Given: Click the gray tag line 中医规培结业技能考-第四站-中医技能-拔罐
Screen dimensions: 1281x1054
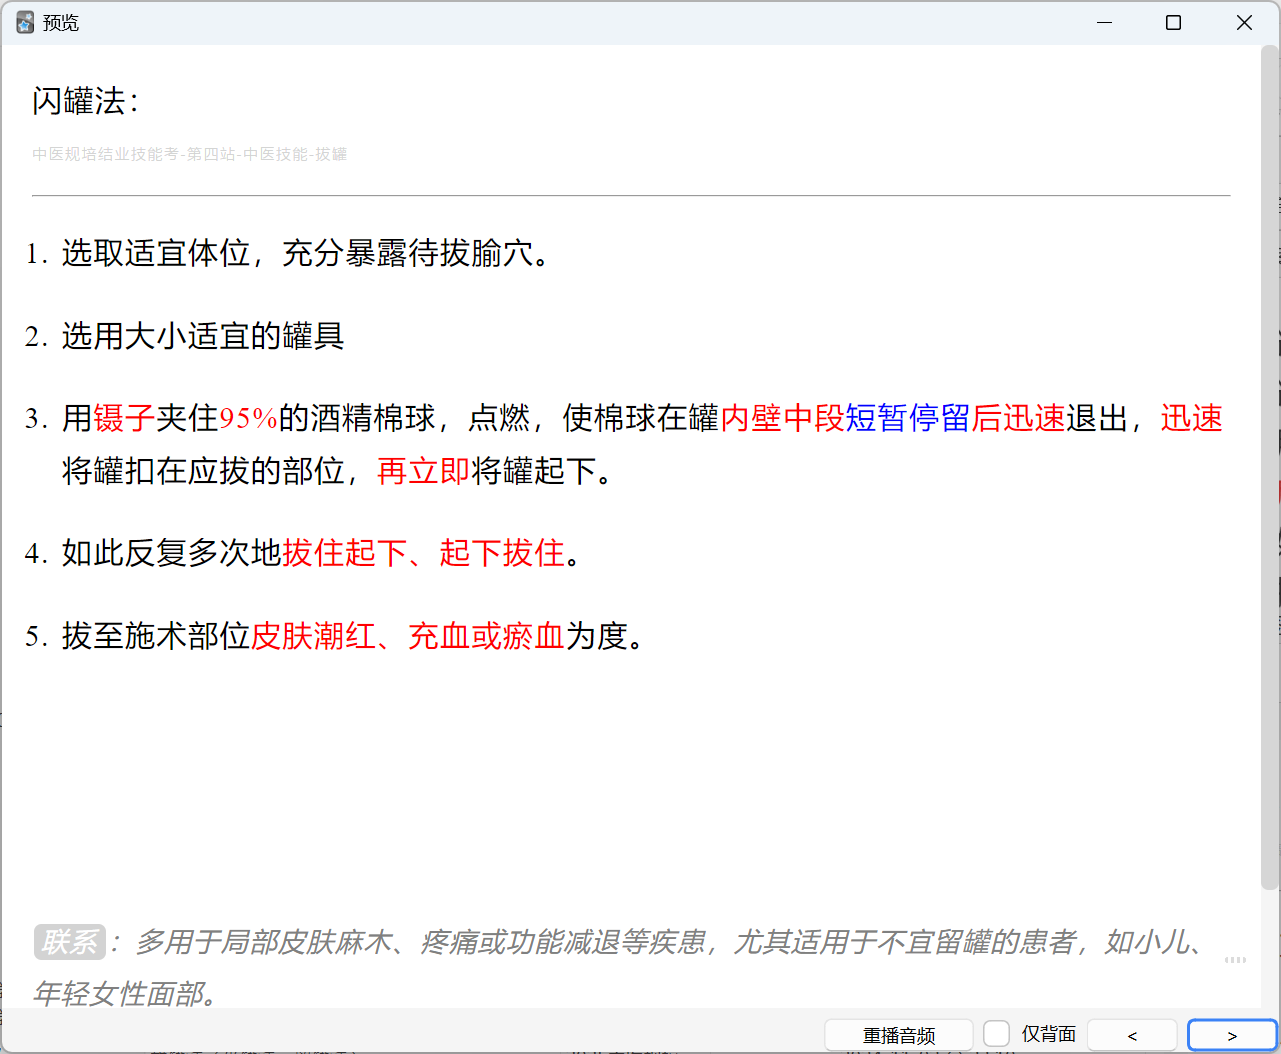Looking at the screenshot, I should click(190, 154).
